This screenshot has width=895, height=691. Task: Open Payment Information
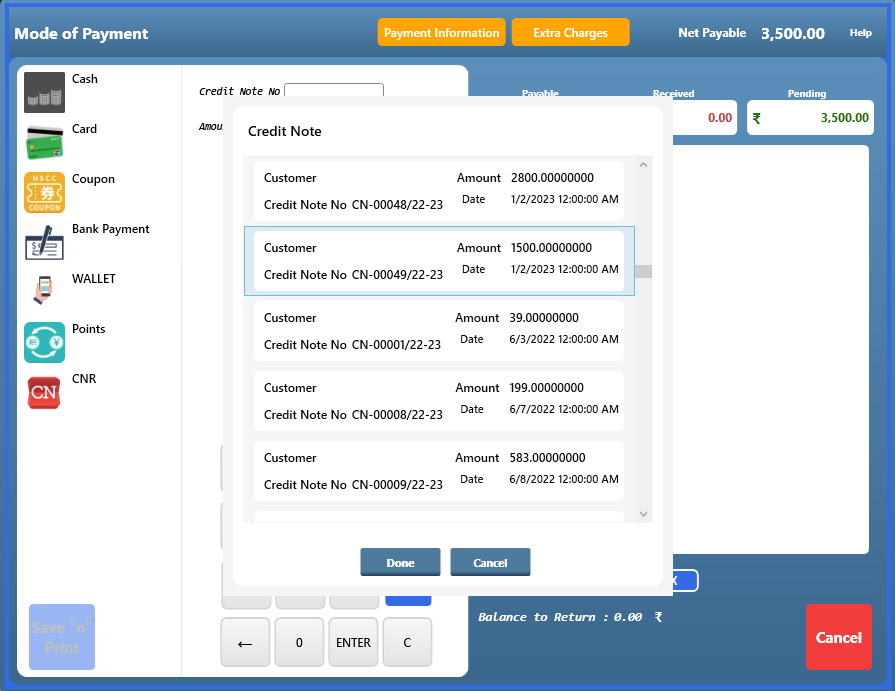[x=441, y=33]
